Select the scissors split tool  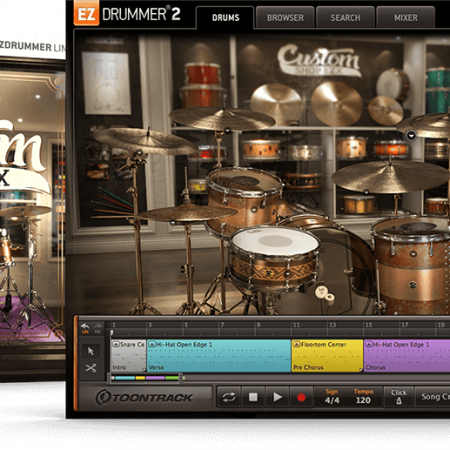coord(91,368)
